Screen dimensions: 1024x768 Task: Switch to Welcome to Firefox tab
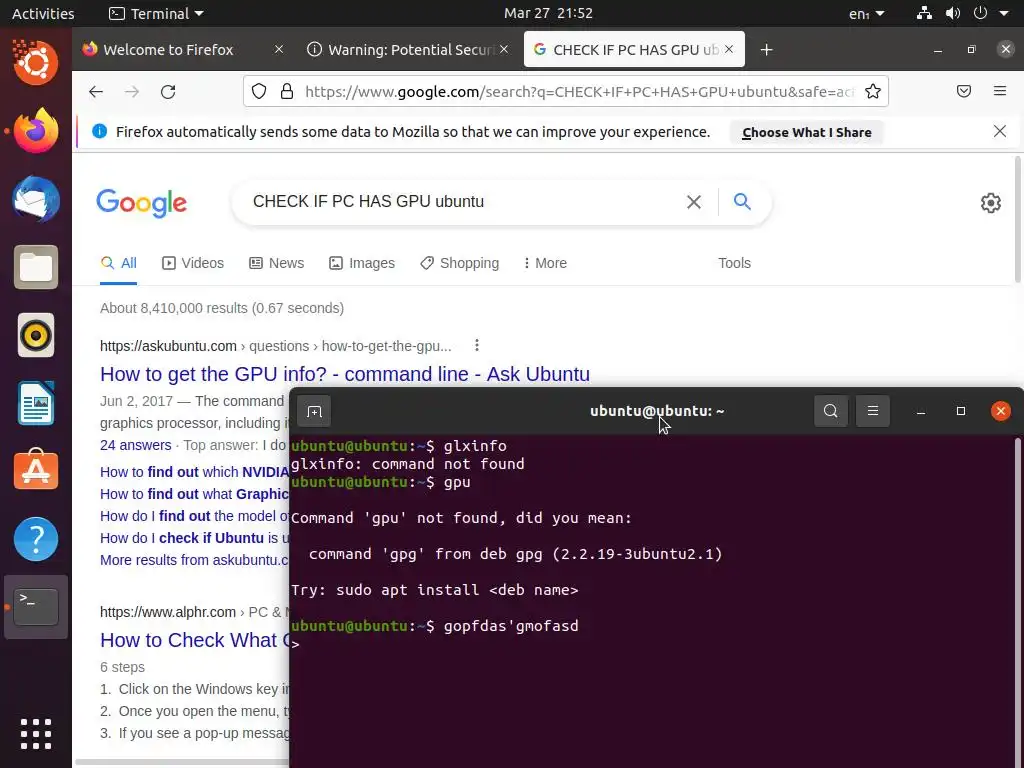[x=168, y=50]
